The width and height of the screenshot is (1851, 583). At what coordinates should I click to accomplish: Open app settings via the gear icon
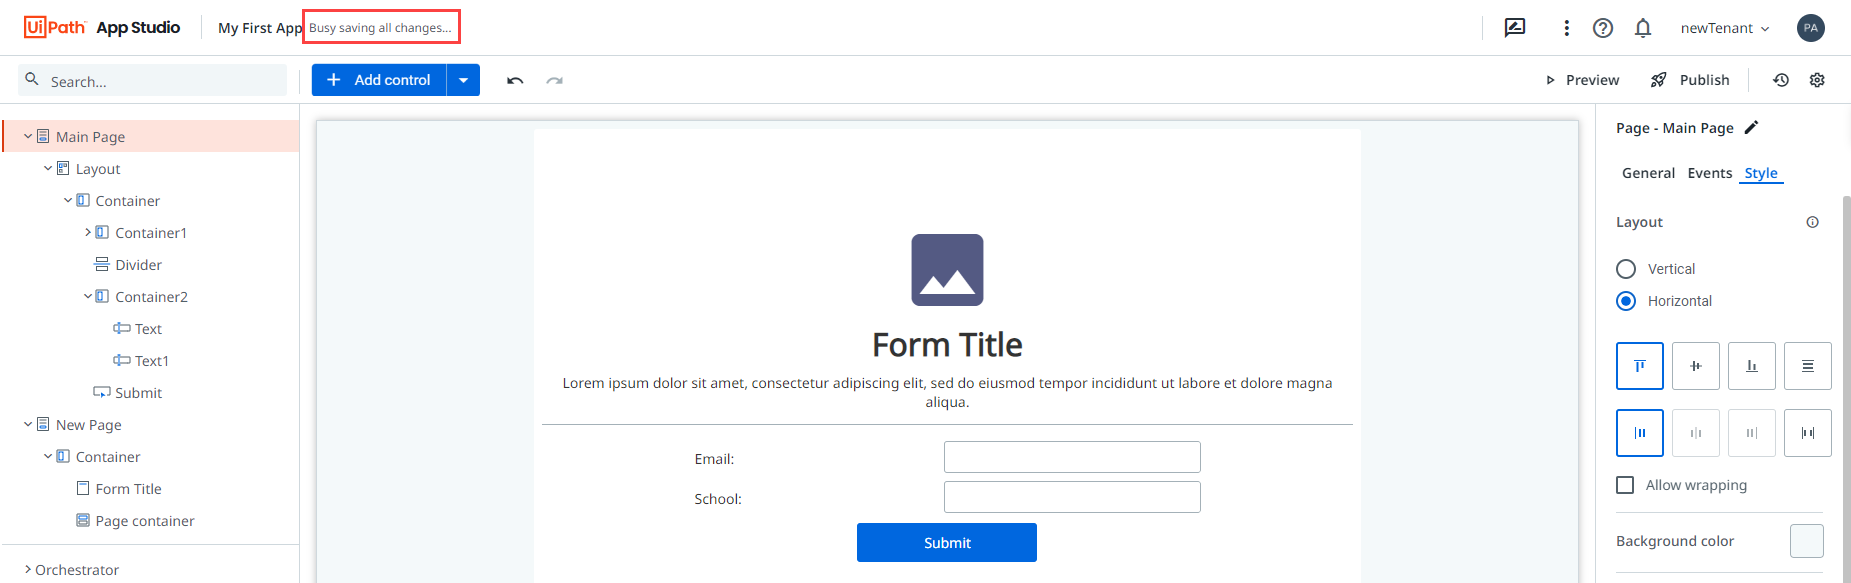(1817, 80)
